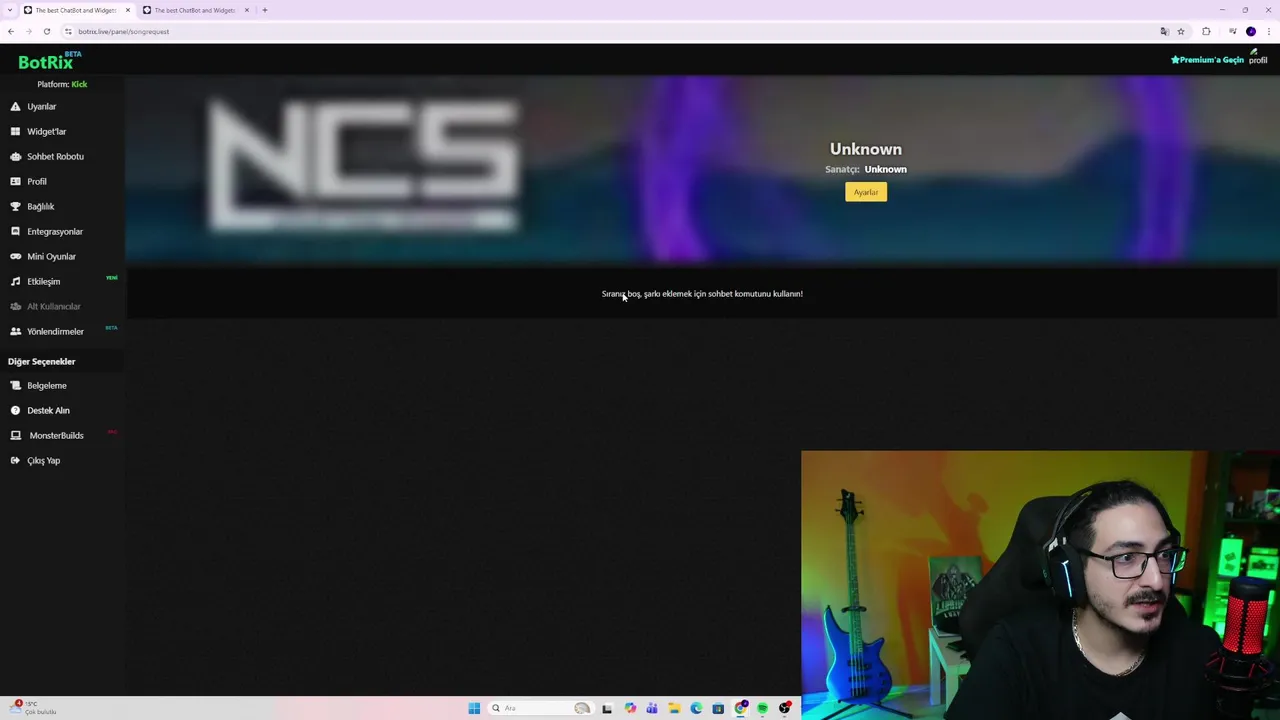
Task: Click the NCS album artwork
Action: 364,167
